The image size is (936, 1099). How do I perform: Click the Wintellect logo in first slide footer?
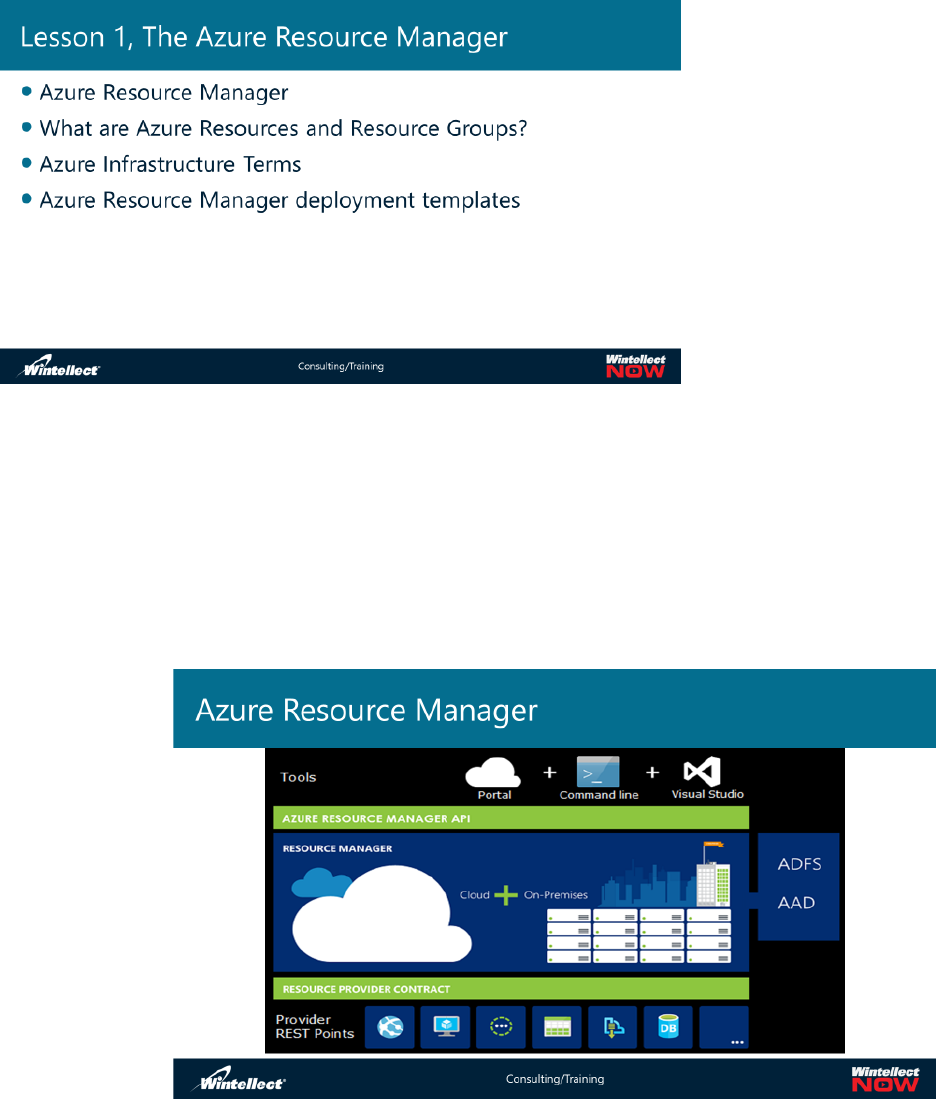pyautogui.click(x=60, y=366)
